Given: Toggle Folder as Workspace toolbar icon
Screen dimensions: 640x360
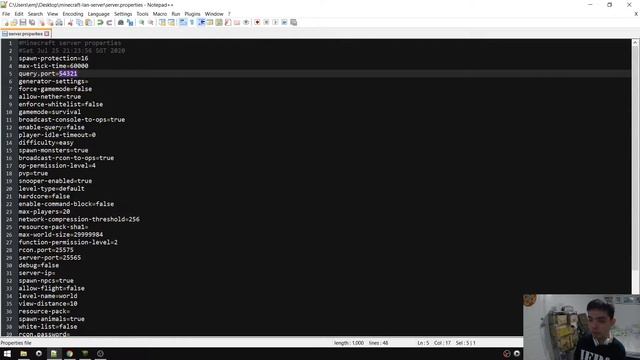Looking at the screenshot, I should (x=237, y=22).
